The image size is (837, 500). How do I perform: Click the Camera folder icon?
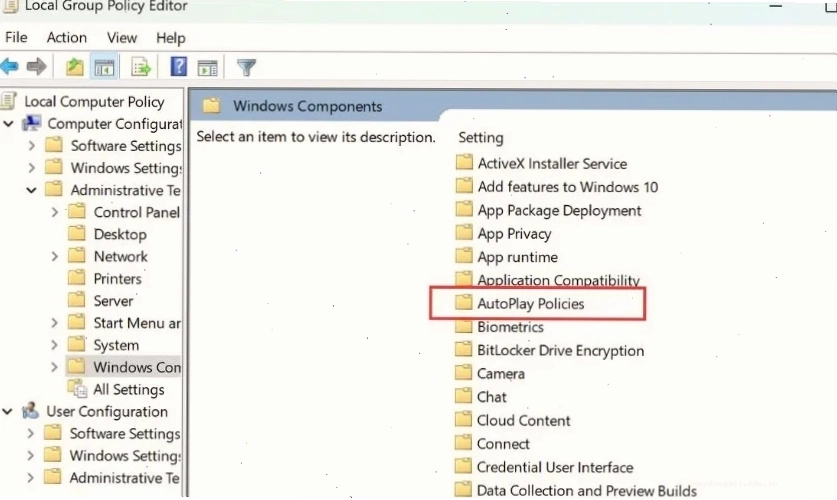point(464,373)
